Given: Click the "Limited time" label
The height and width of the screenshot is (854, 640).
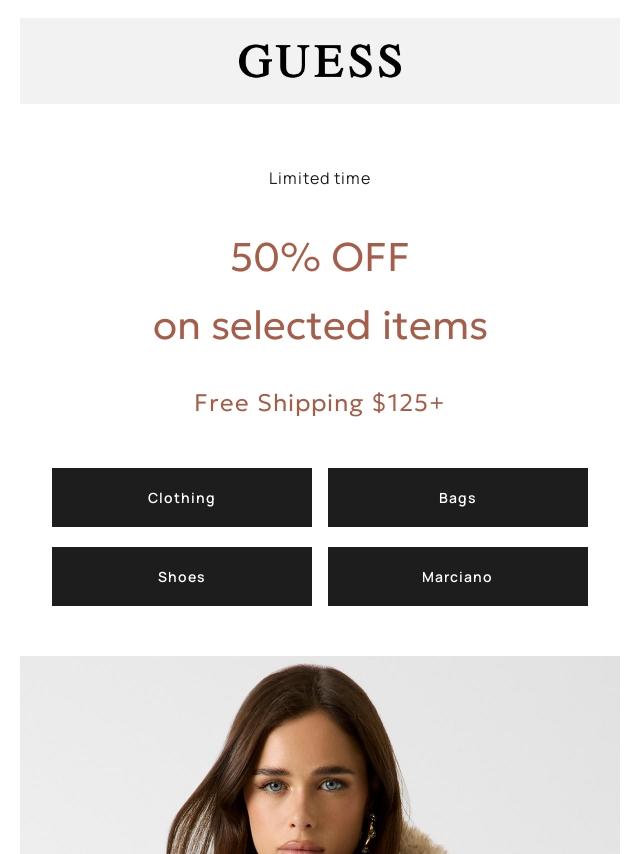Looking at the screenshot, I should pyautogui.click(x=320, y=178).
